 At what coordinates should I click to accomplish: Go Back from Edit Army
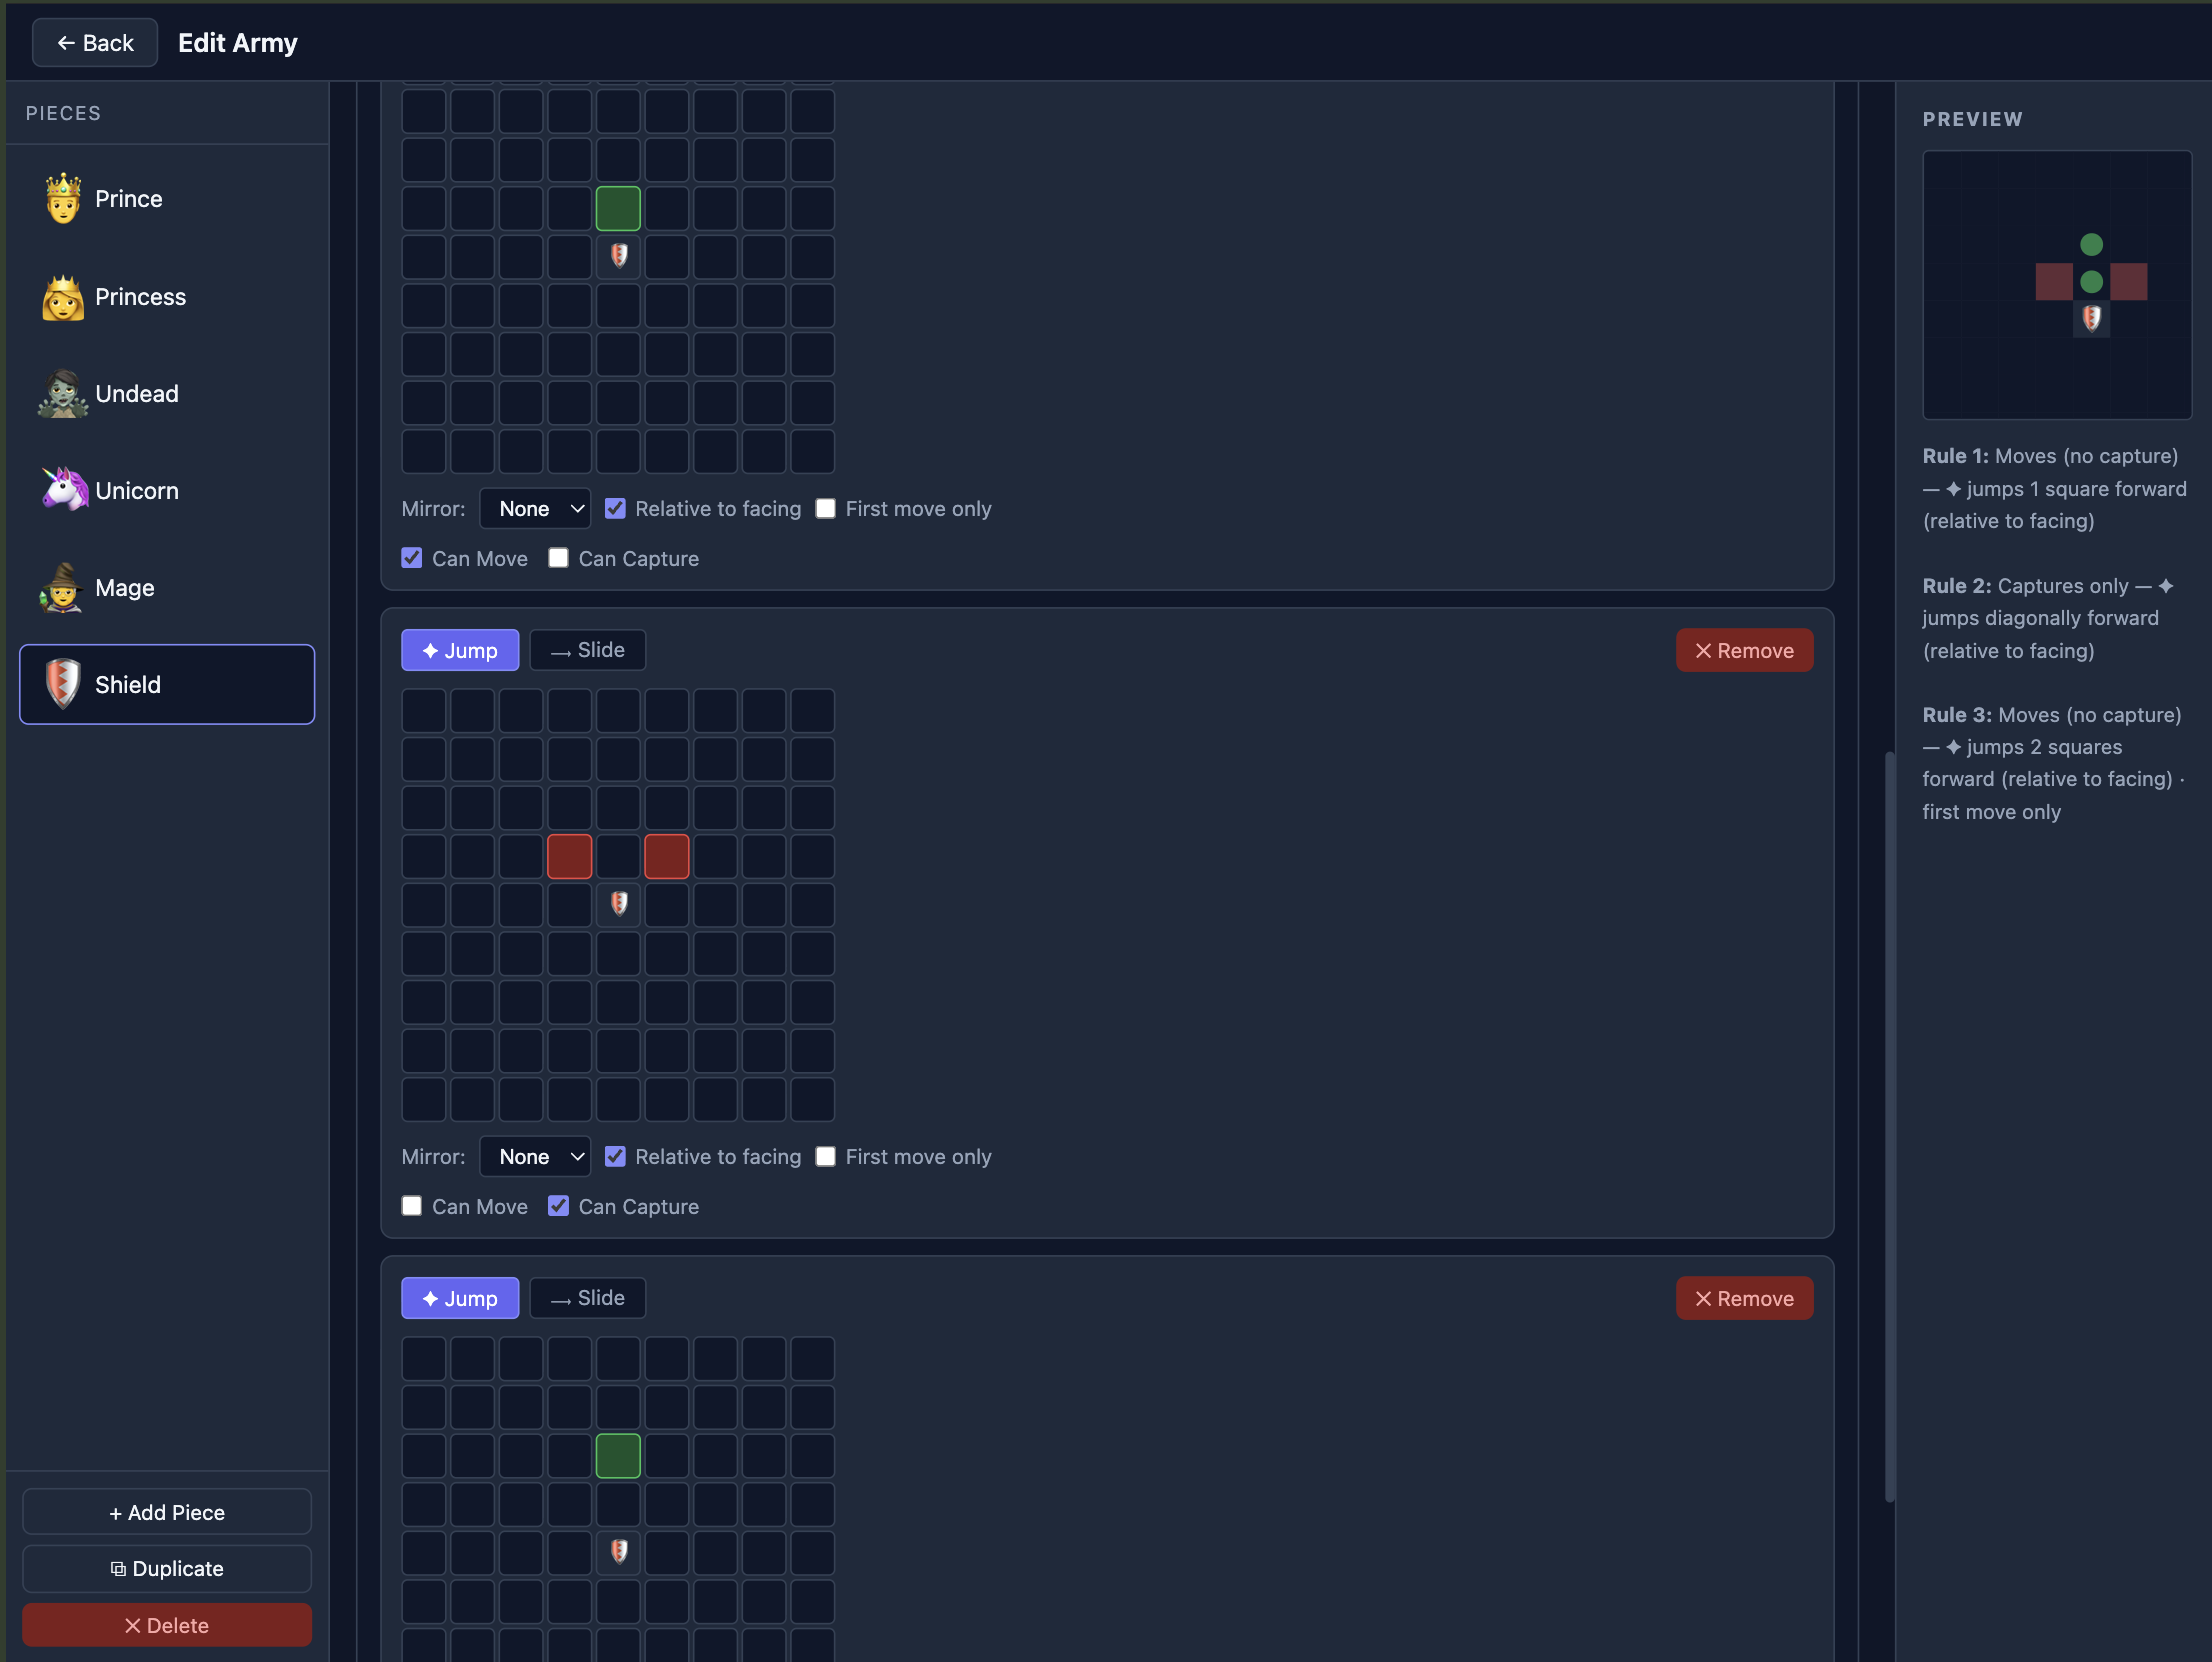point(95,43)
